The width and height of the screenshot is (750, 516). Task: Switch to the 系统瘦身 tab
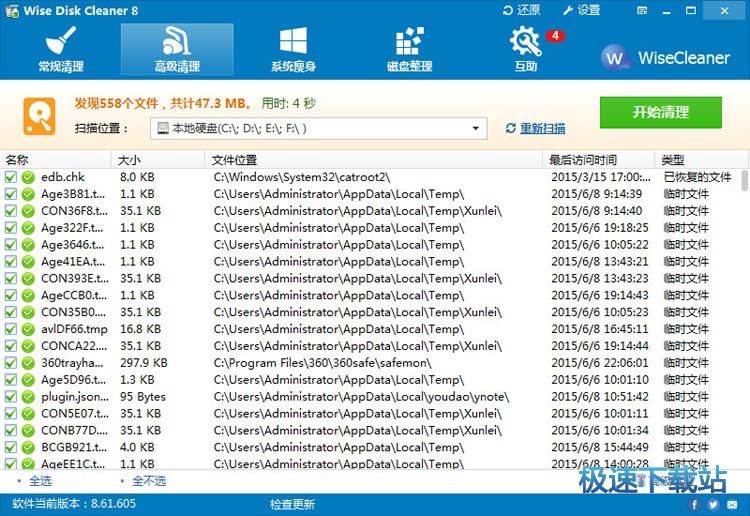coord(293,50)
